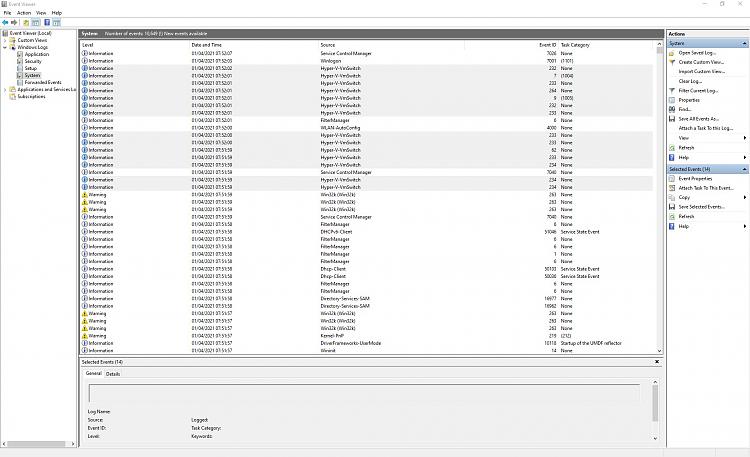Click the Create Custom View funnel icon

point(672,62)
